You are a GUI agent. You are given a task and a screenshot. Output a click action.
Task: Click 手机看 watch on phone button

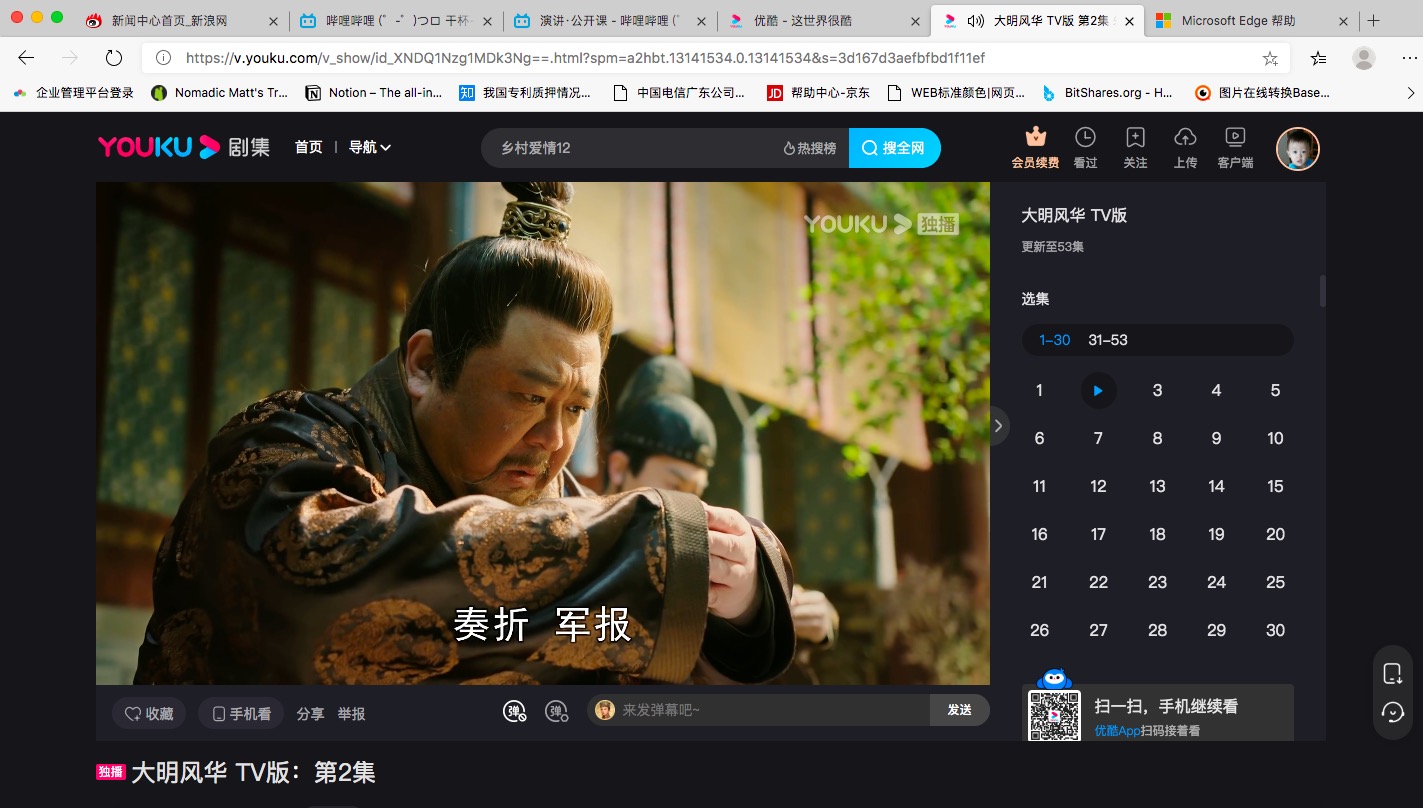241,713
